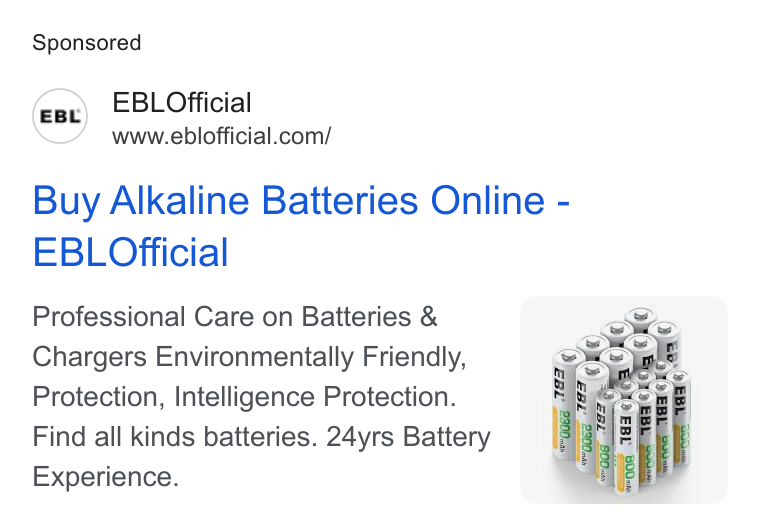This screenshot has height=528, width=760.
Task: Click the word Online in the headline
Action: 488,200
